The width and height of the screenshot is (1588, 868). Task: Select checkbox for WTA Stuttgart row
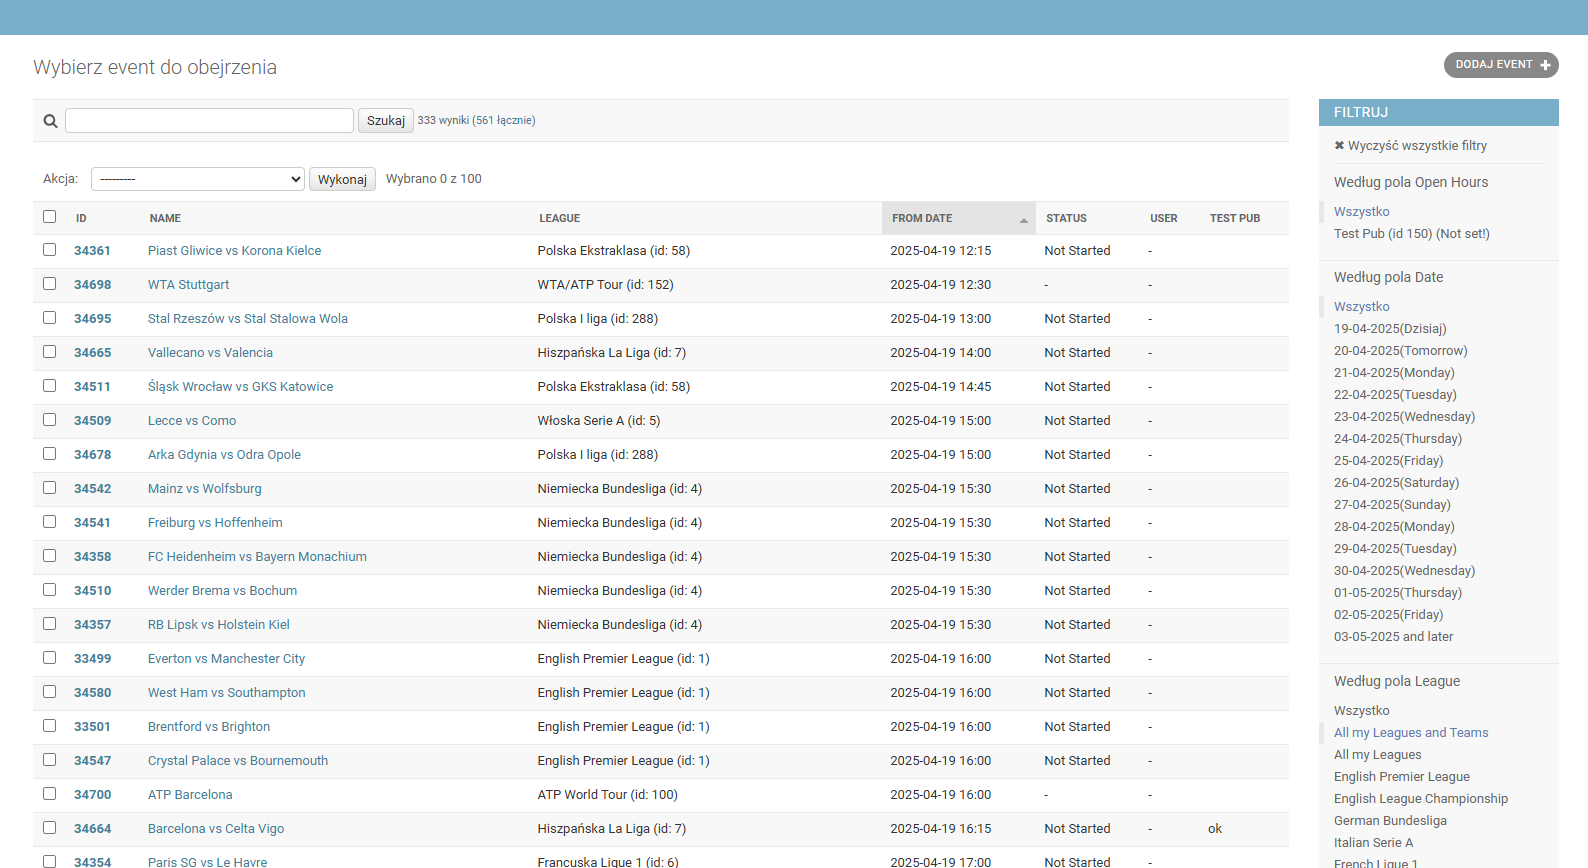pyautogui.click(x=49, y=283)
